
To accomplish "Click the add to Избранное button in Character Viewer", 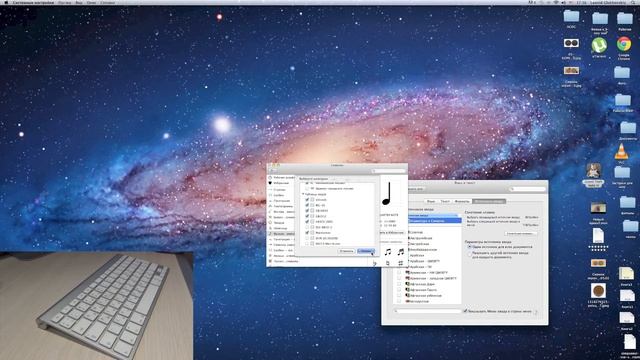I will coord(393,233).
